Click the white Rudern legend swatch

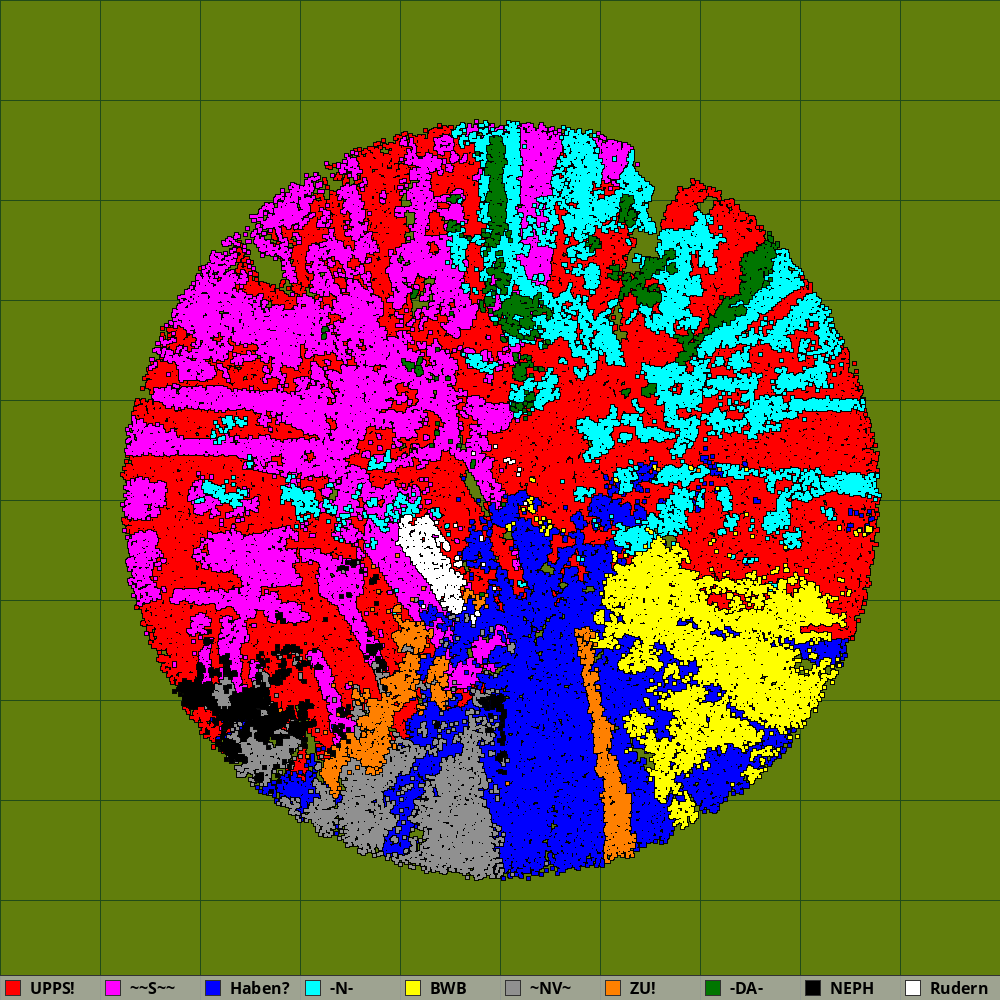coord(913,988)
